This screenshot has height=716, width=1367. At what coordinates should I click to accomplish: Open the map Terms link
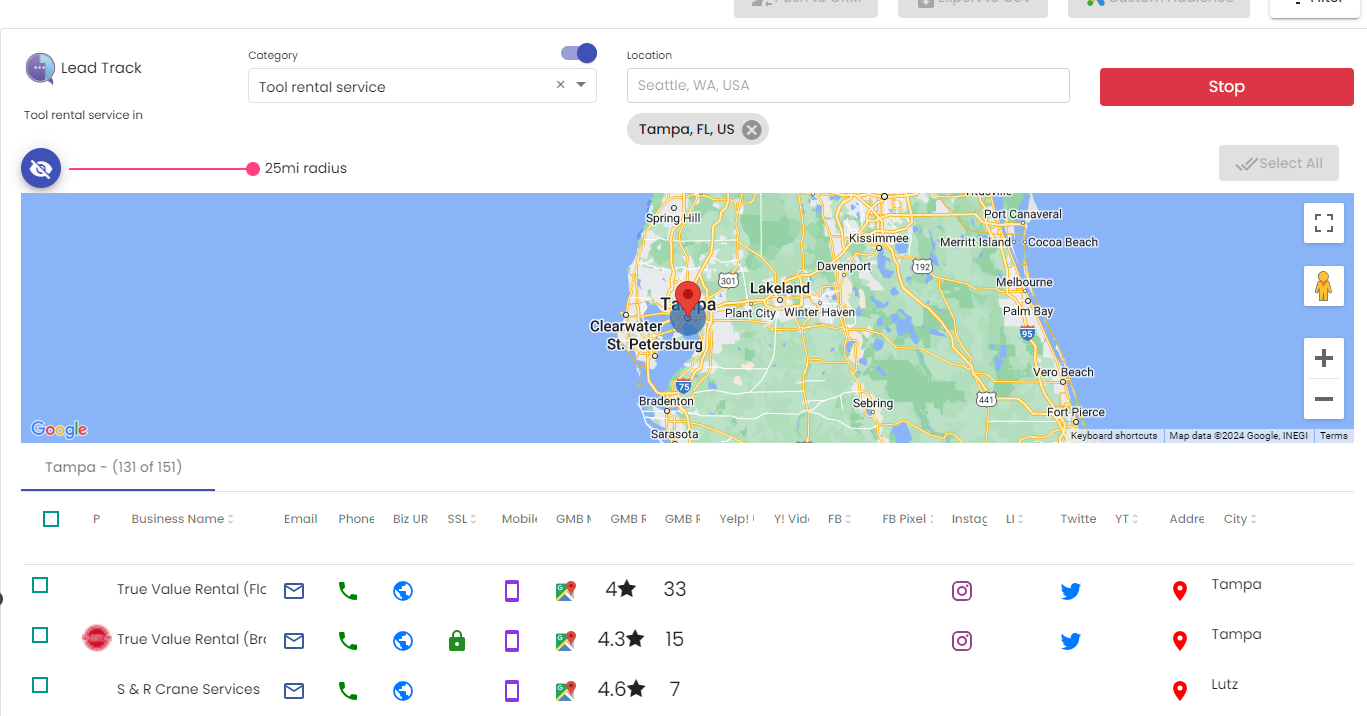[x=1334, y=436]
